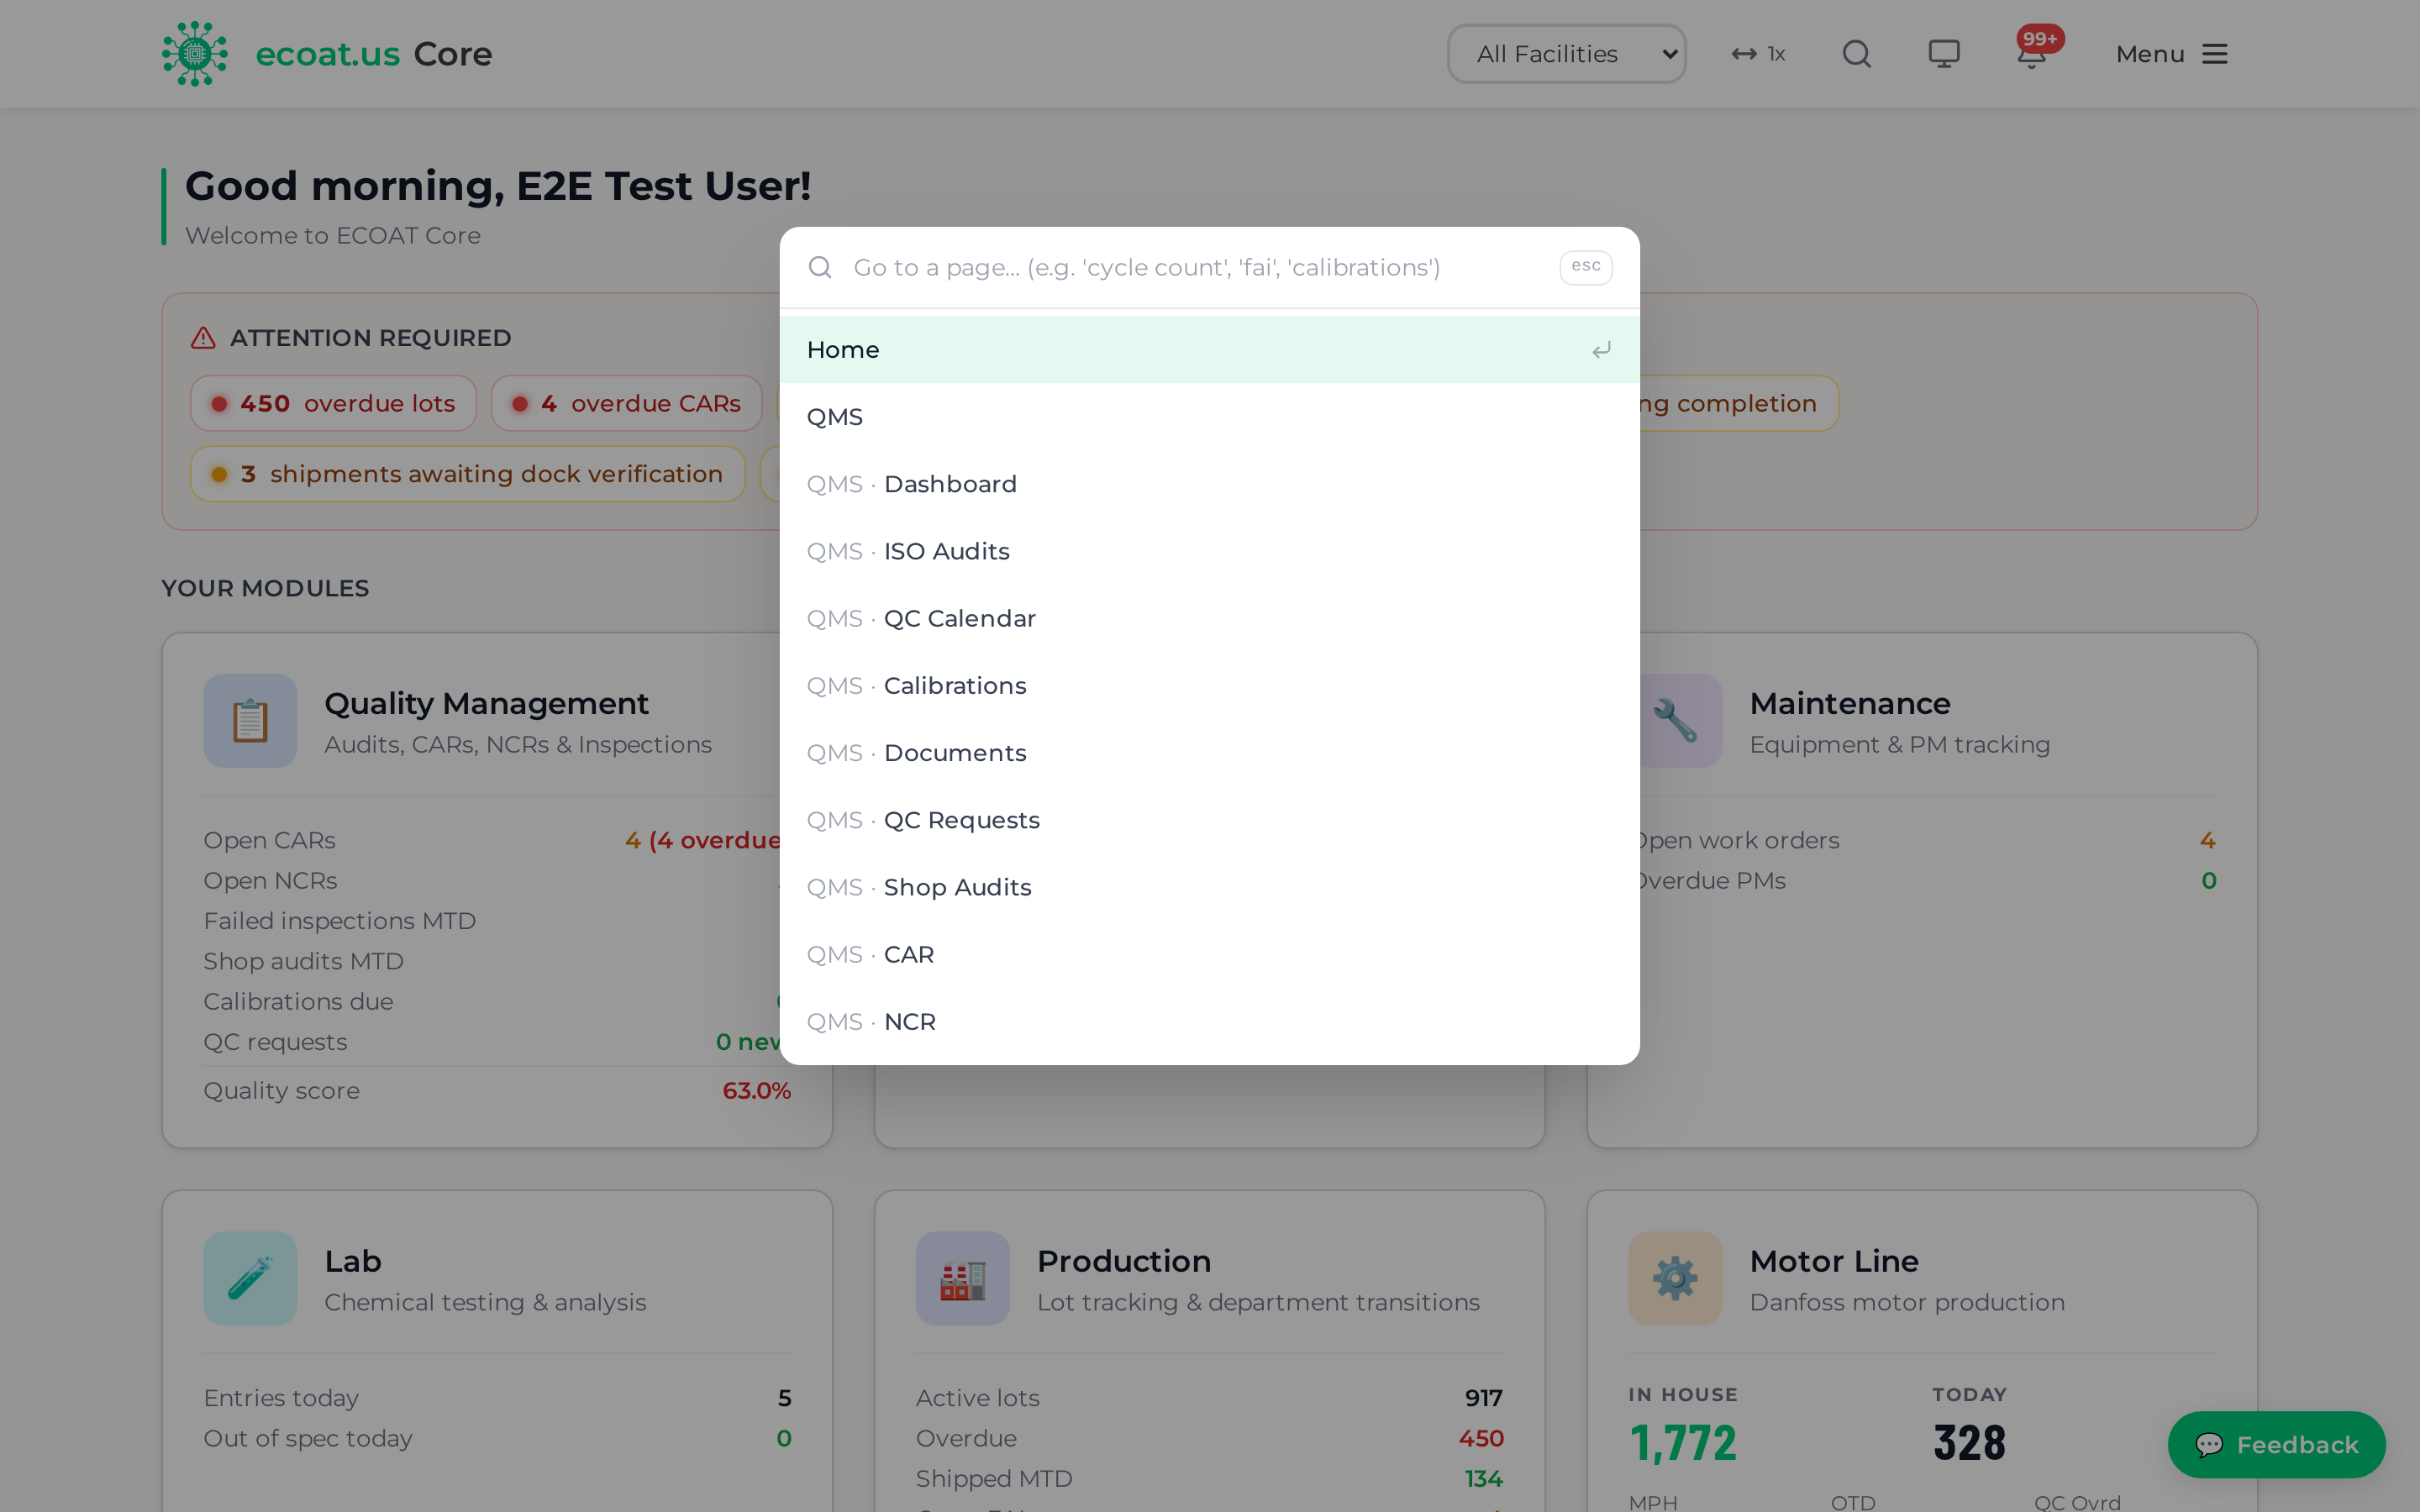Expand the All Facilities dropdown

click(1566, 54)
